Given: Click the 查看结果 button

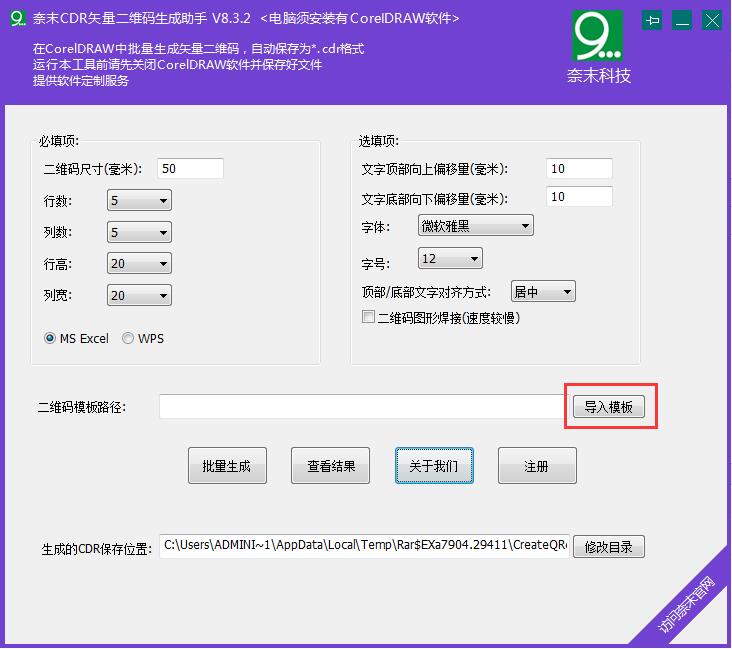Looking at the screenshot, I should click(331, 466).
